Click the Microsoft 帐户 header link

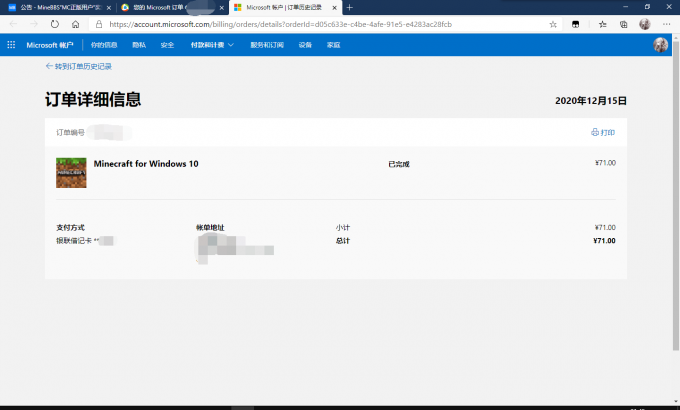(x=50, y=45)
